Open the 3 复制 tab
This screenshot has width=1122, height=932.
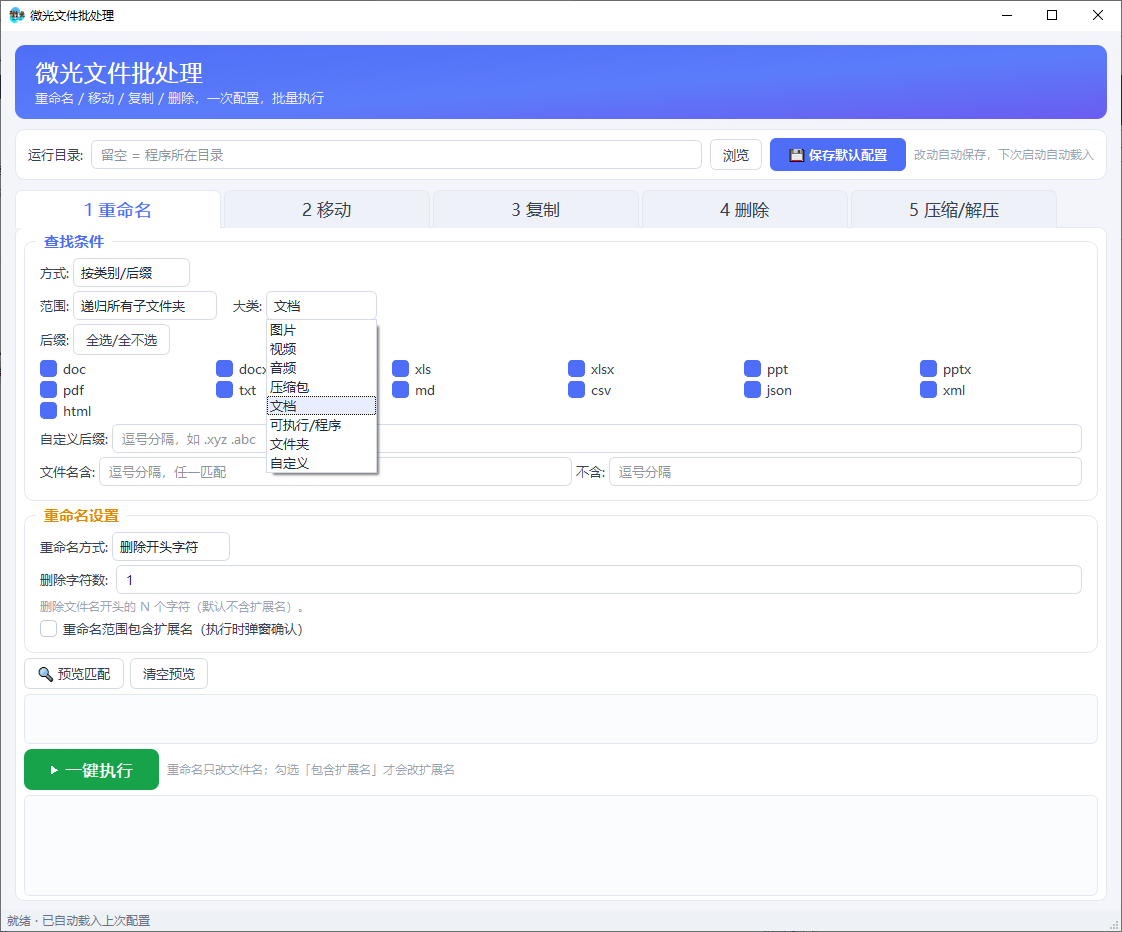point(536,210)
